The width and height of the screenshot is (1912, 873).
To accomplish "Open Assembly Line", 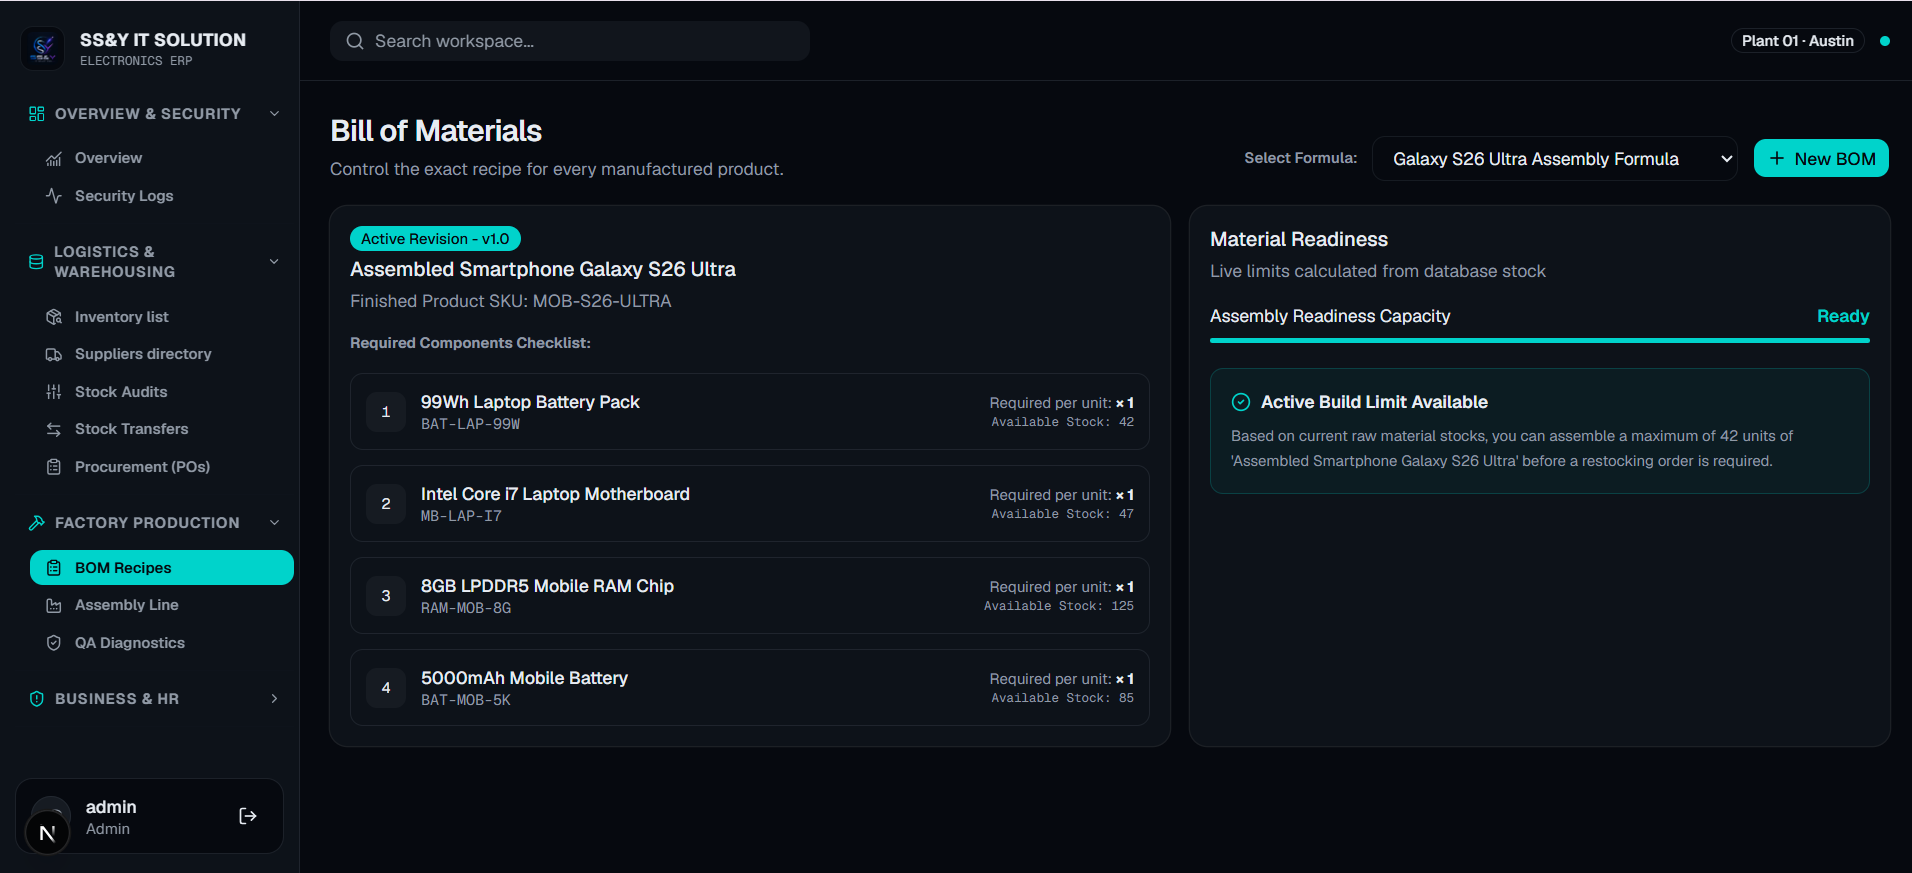I will point(162,605).
